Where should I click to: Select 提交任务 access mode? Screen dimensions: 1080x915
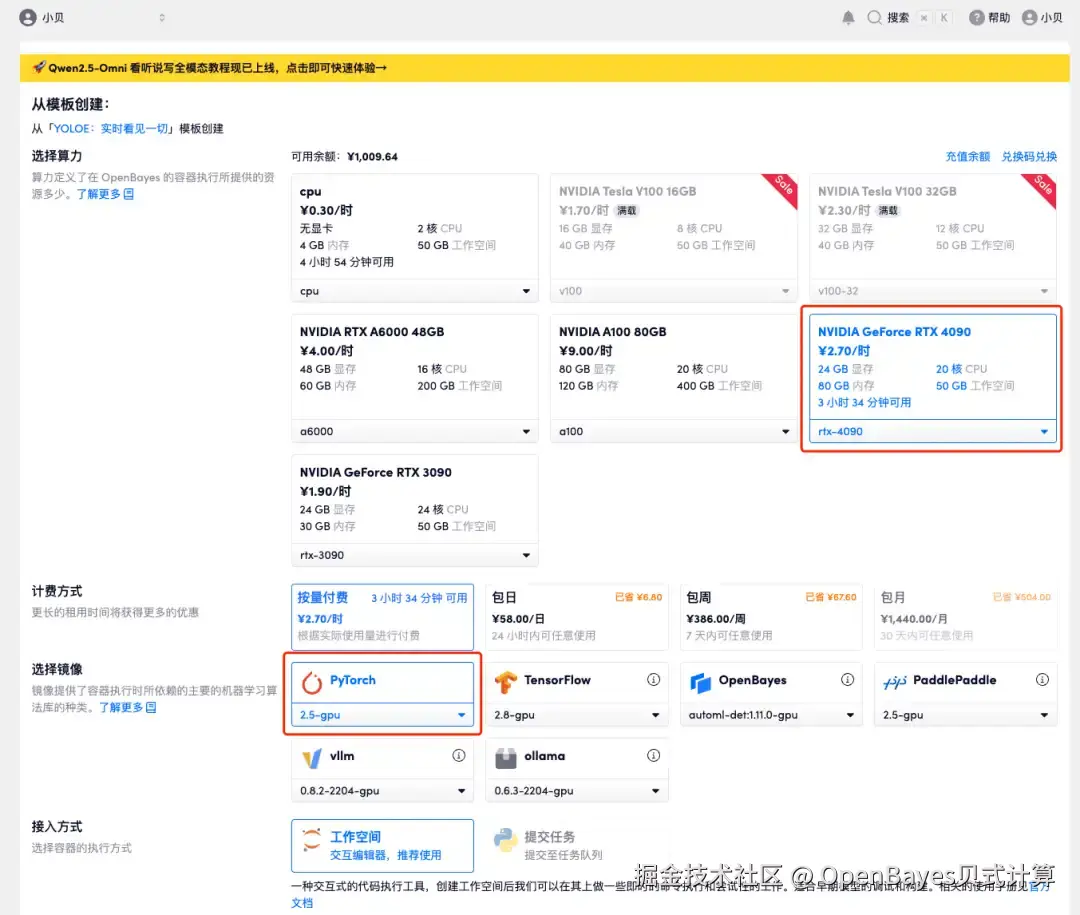pyautogui.click(x=577, y=845)
